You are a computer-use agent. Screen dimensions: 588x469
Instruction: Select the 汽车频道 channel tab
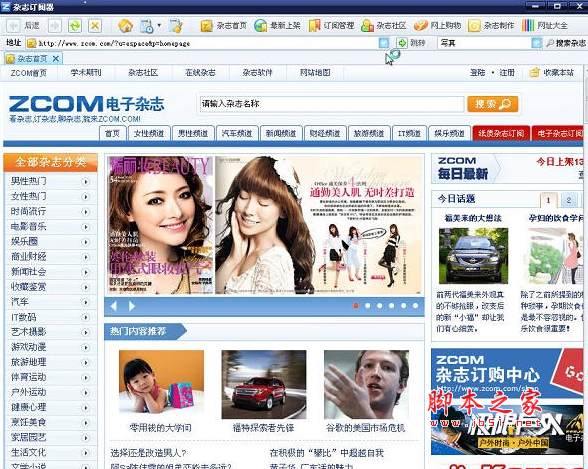[237, 133]
